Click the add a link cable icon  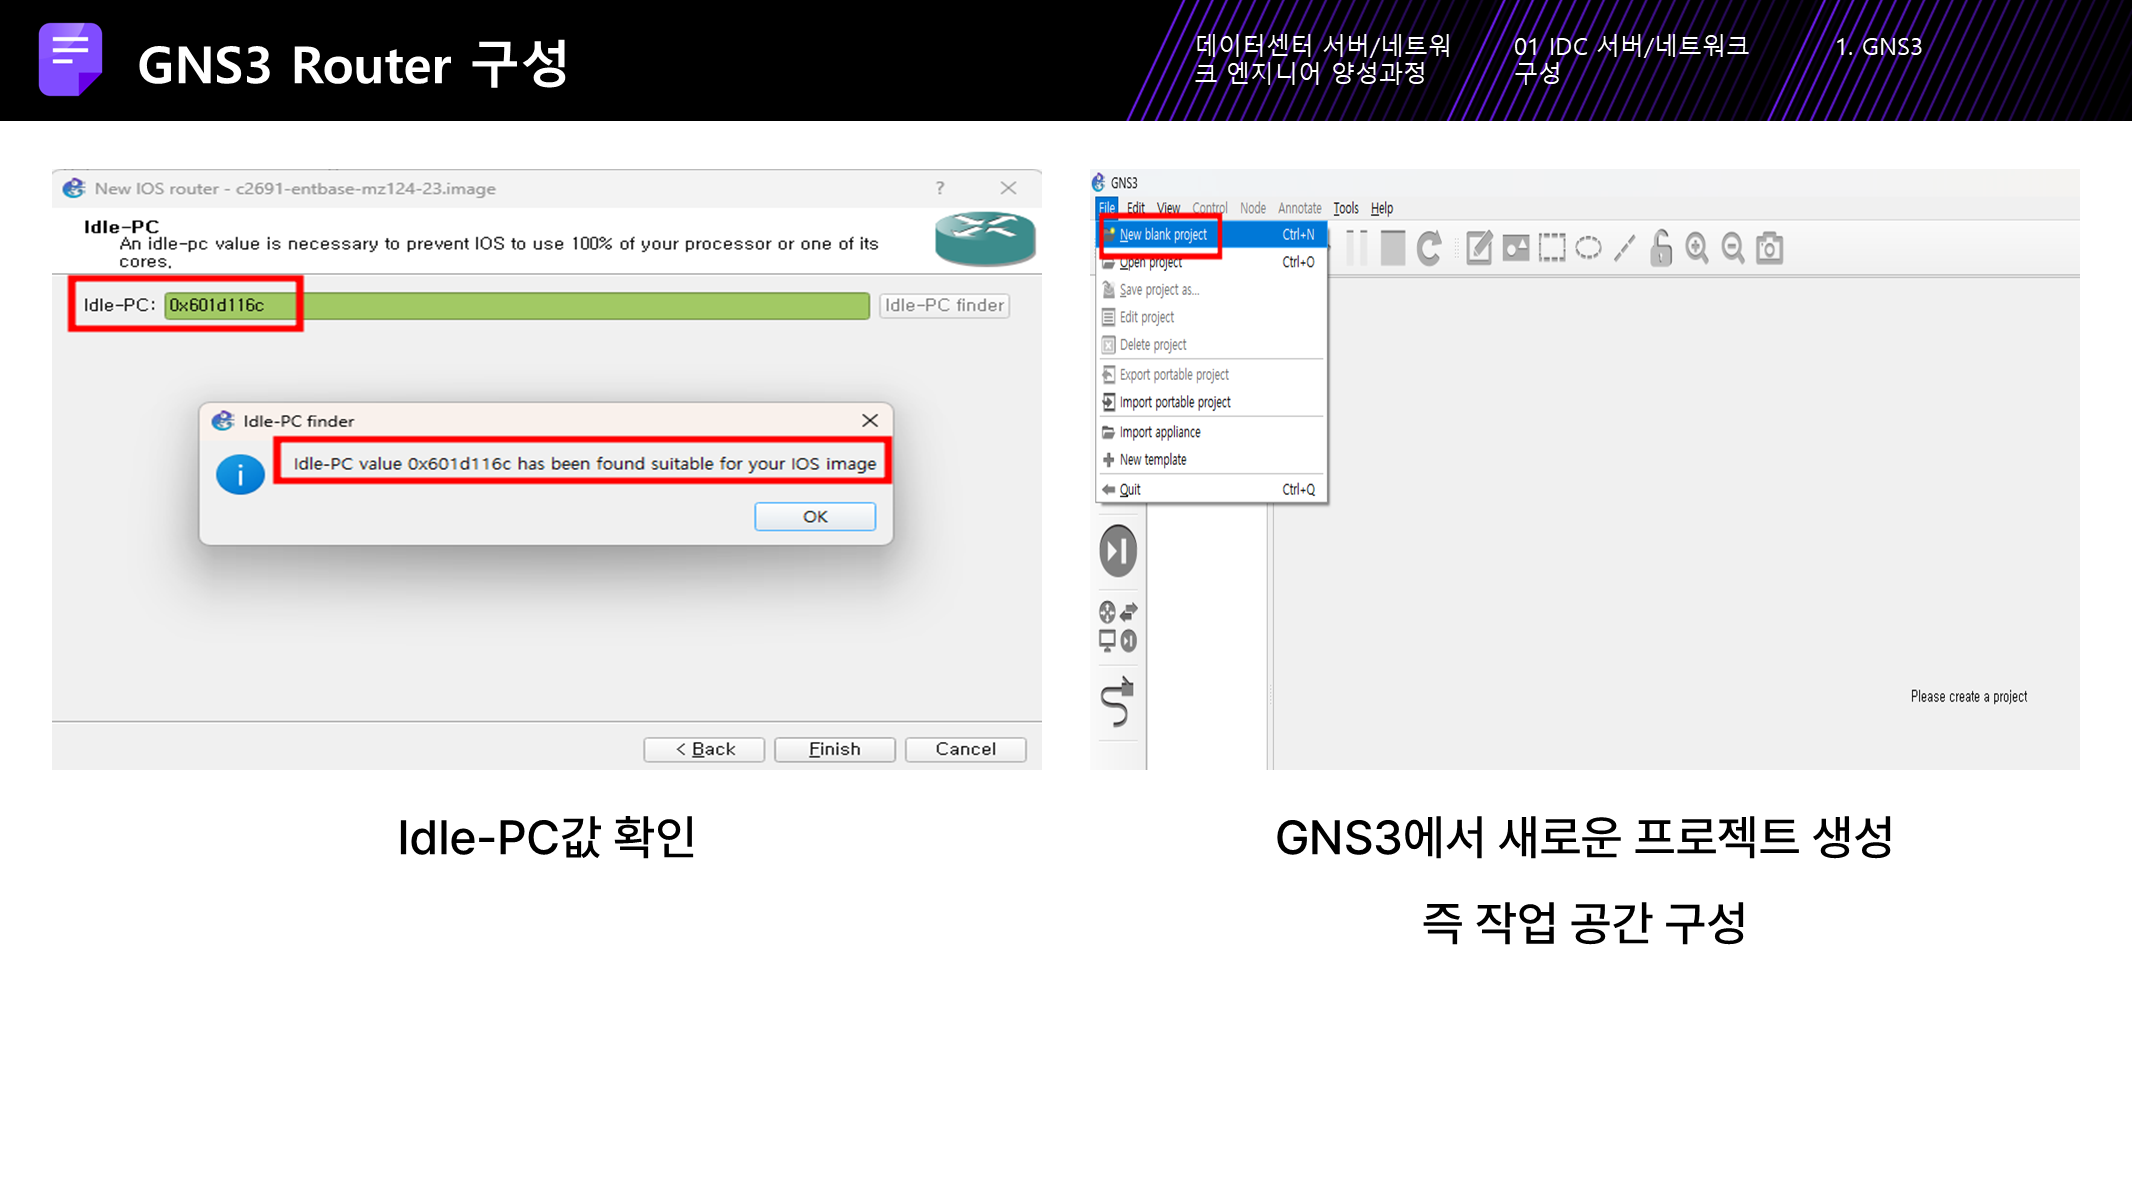1117,702
